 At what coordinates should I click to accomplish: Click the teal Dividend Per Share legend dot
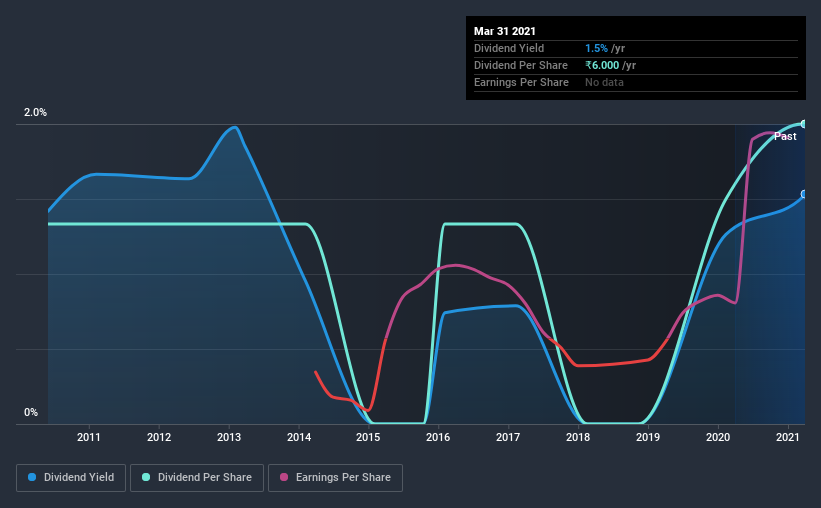(146, 477)
